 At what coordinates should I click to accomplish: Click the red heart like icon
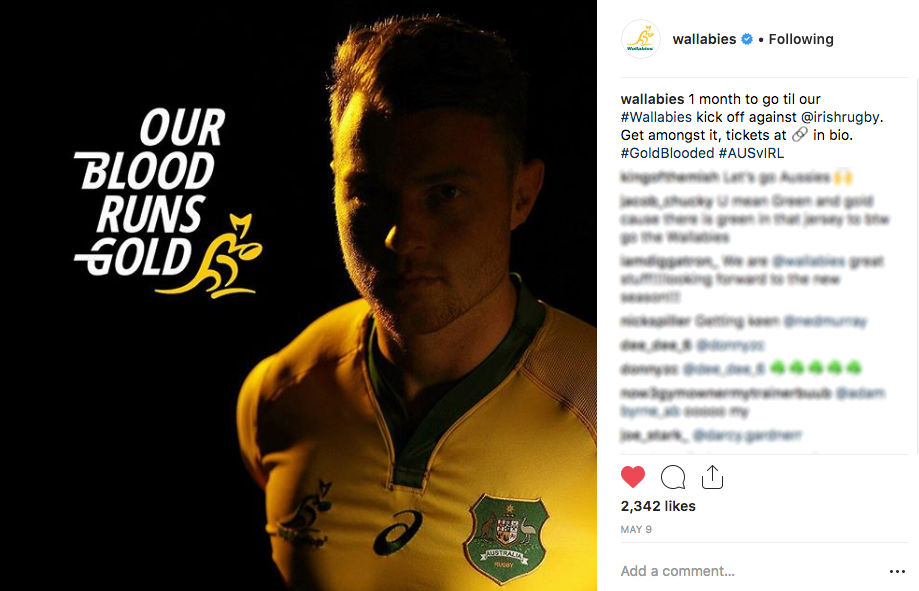[632, 477]
